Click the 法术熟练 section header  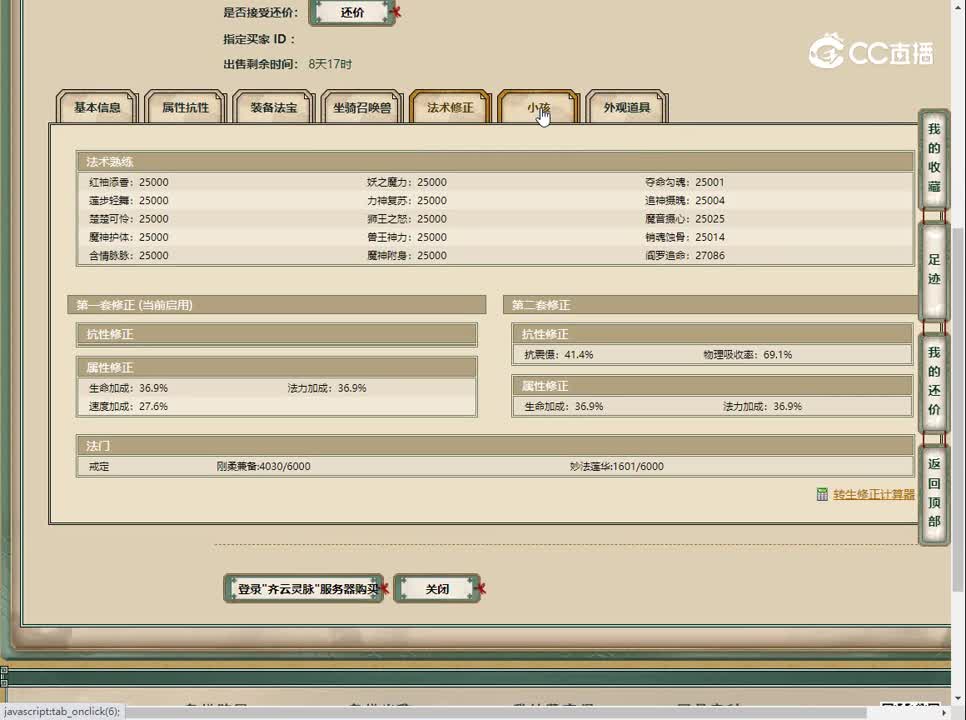click(x=494, y=162)
